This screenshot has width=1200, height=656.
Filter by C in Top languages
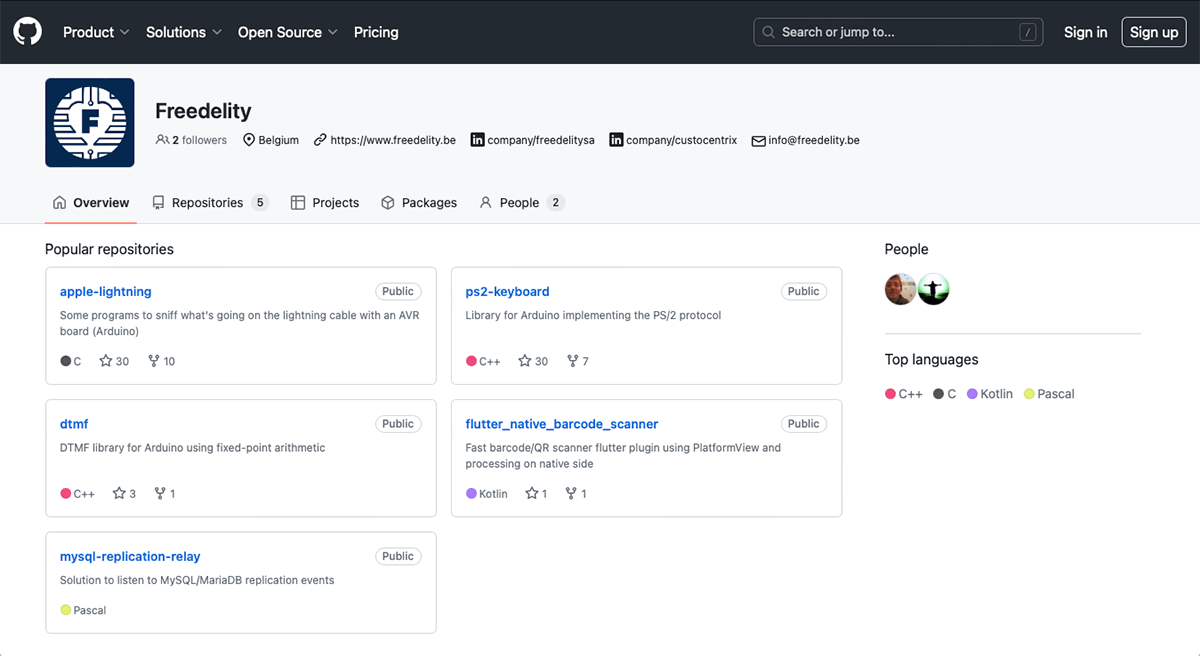coord(945,394)
